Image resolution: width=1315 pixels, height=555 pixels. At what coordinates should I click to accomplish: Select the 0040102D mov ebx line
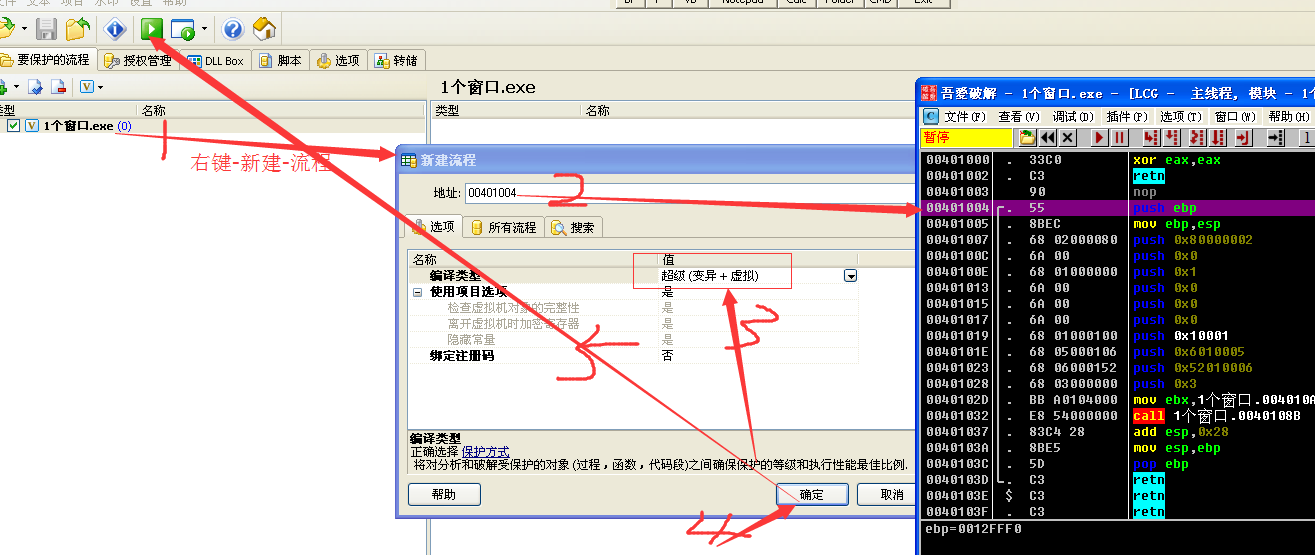tap(1117, 400)
